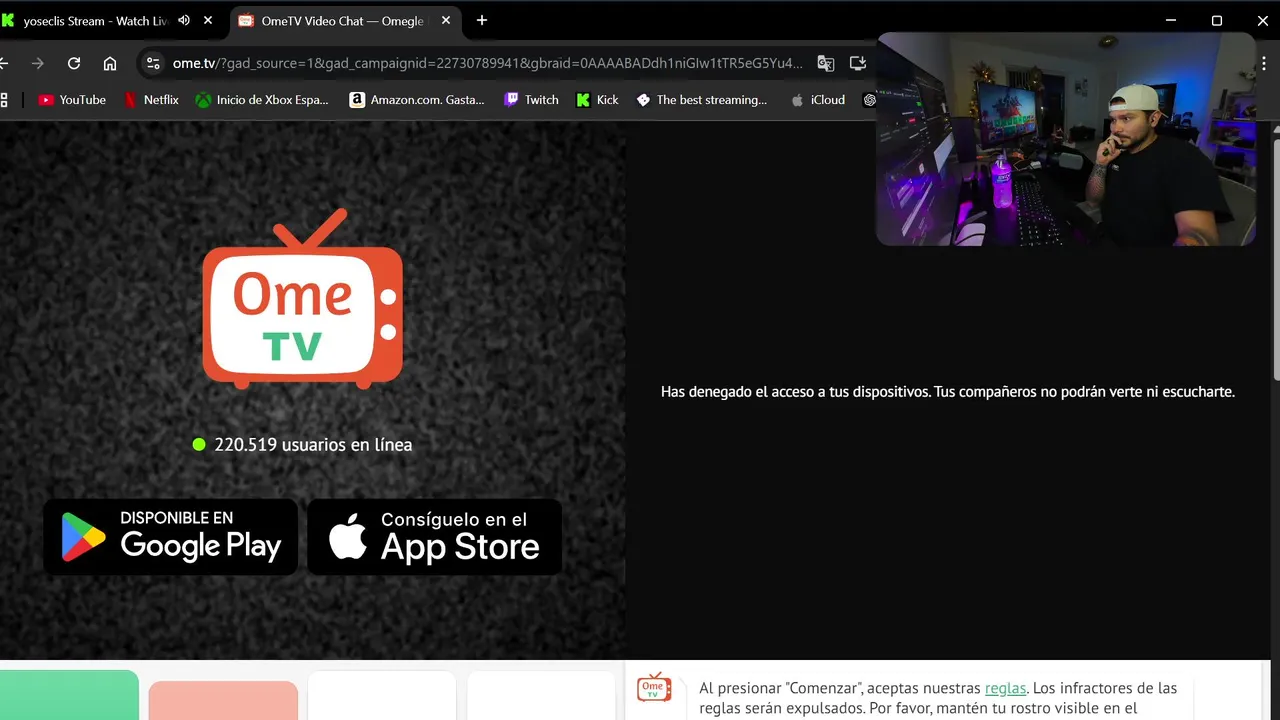Minimize the browser window
The image size is (1280, 720).
[1171, 20]
